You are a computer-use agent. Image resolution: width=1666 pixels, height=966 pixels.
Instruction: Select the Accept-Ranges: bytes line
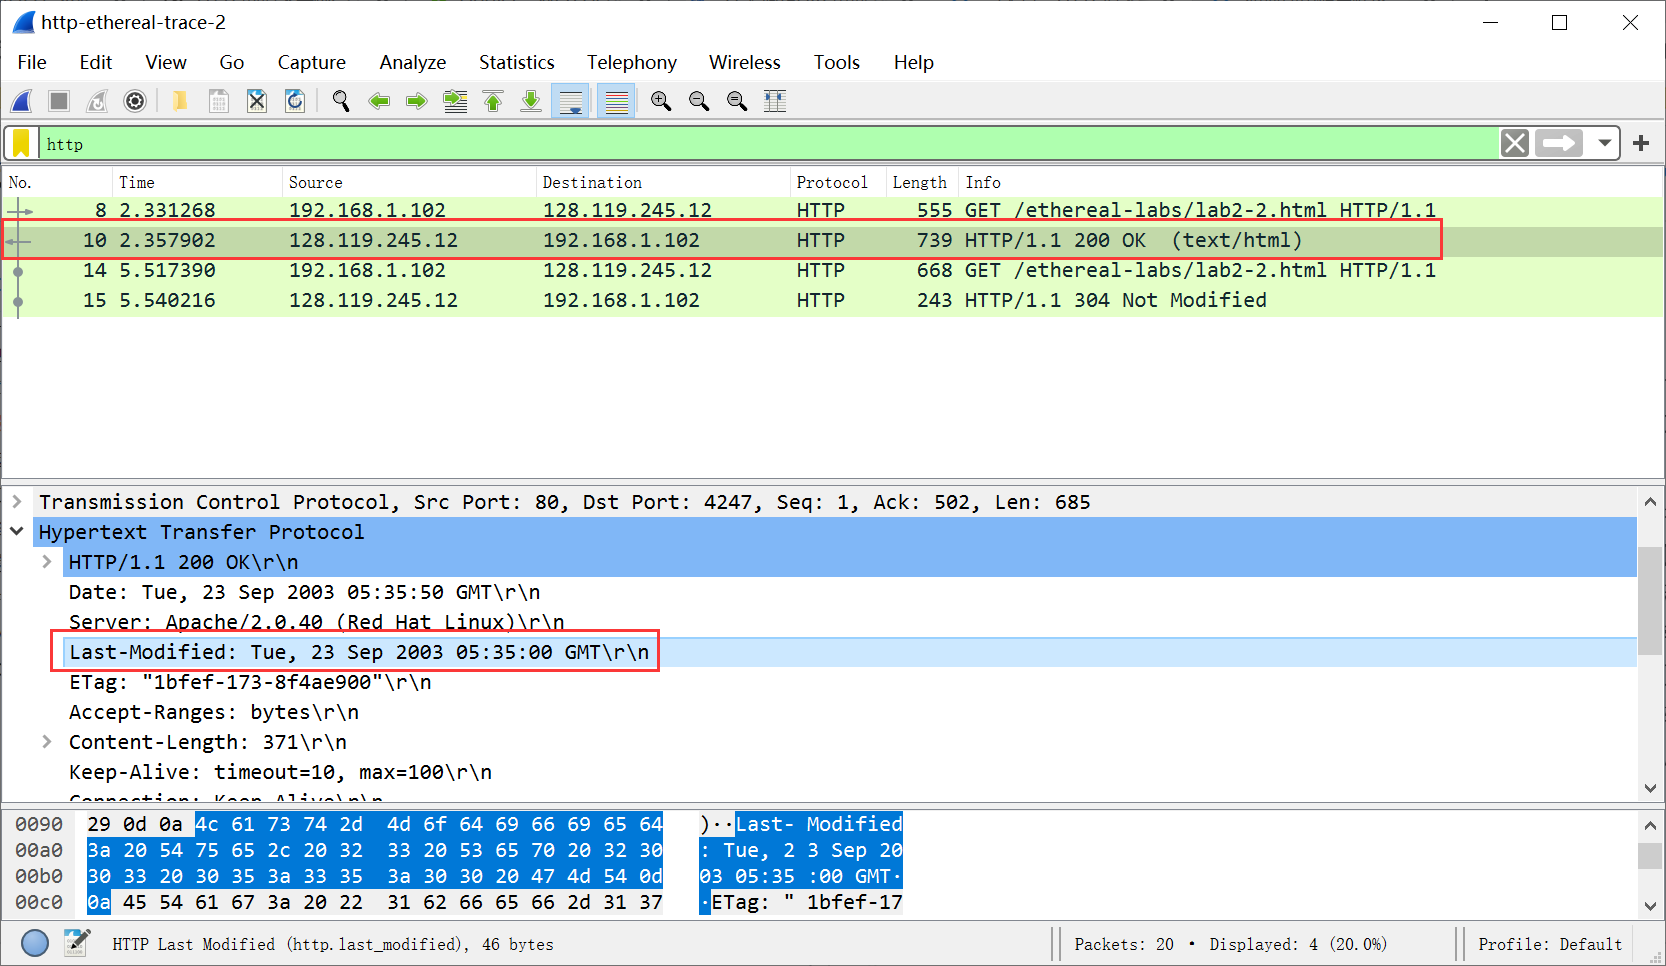click(214, 712)
